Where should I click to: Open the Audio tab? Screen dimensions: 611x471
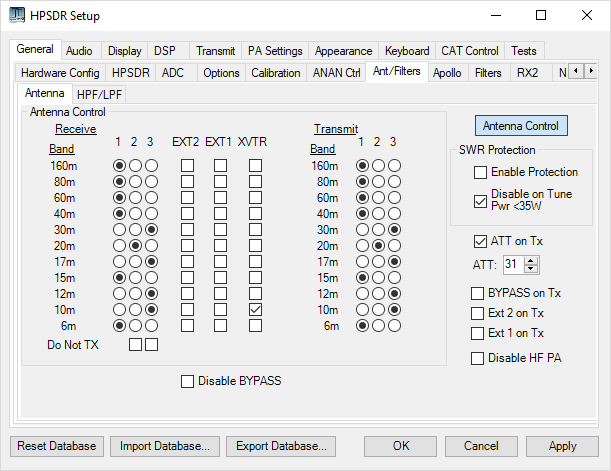point(79,51)
